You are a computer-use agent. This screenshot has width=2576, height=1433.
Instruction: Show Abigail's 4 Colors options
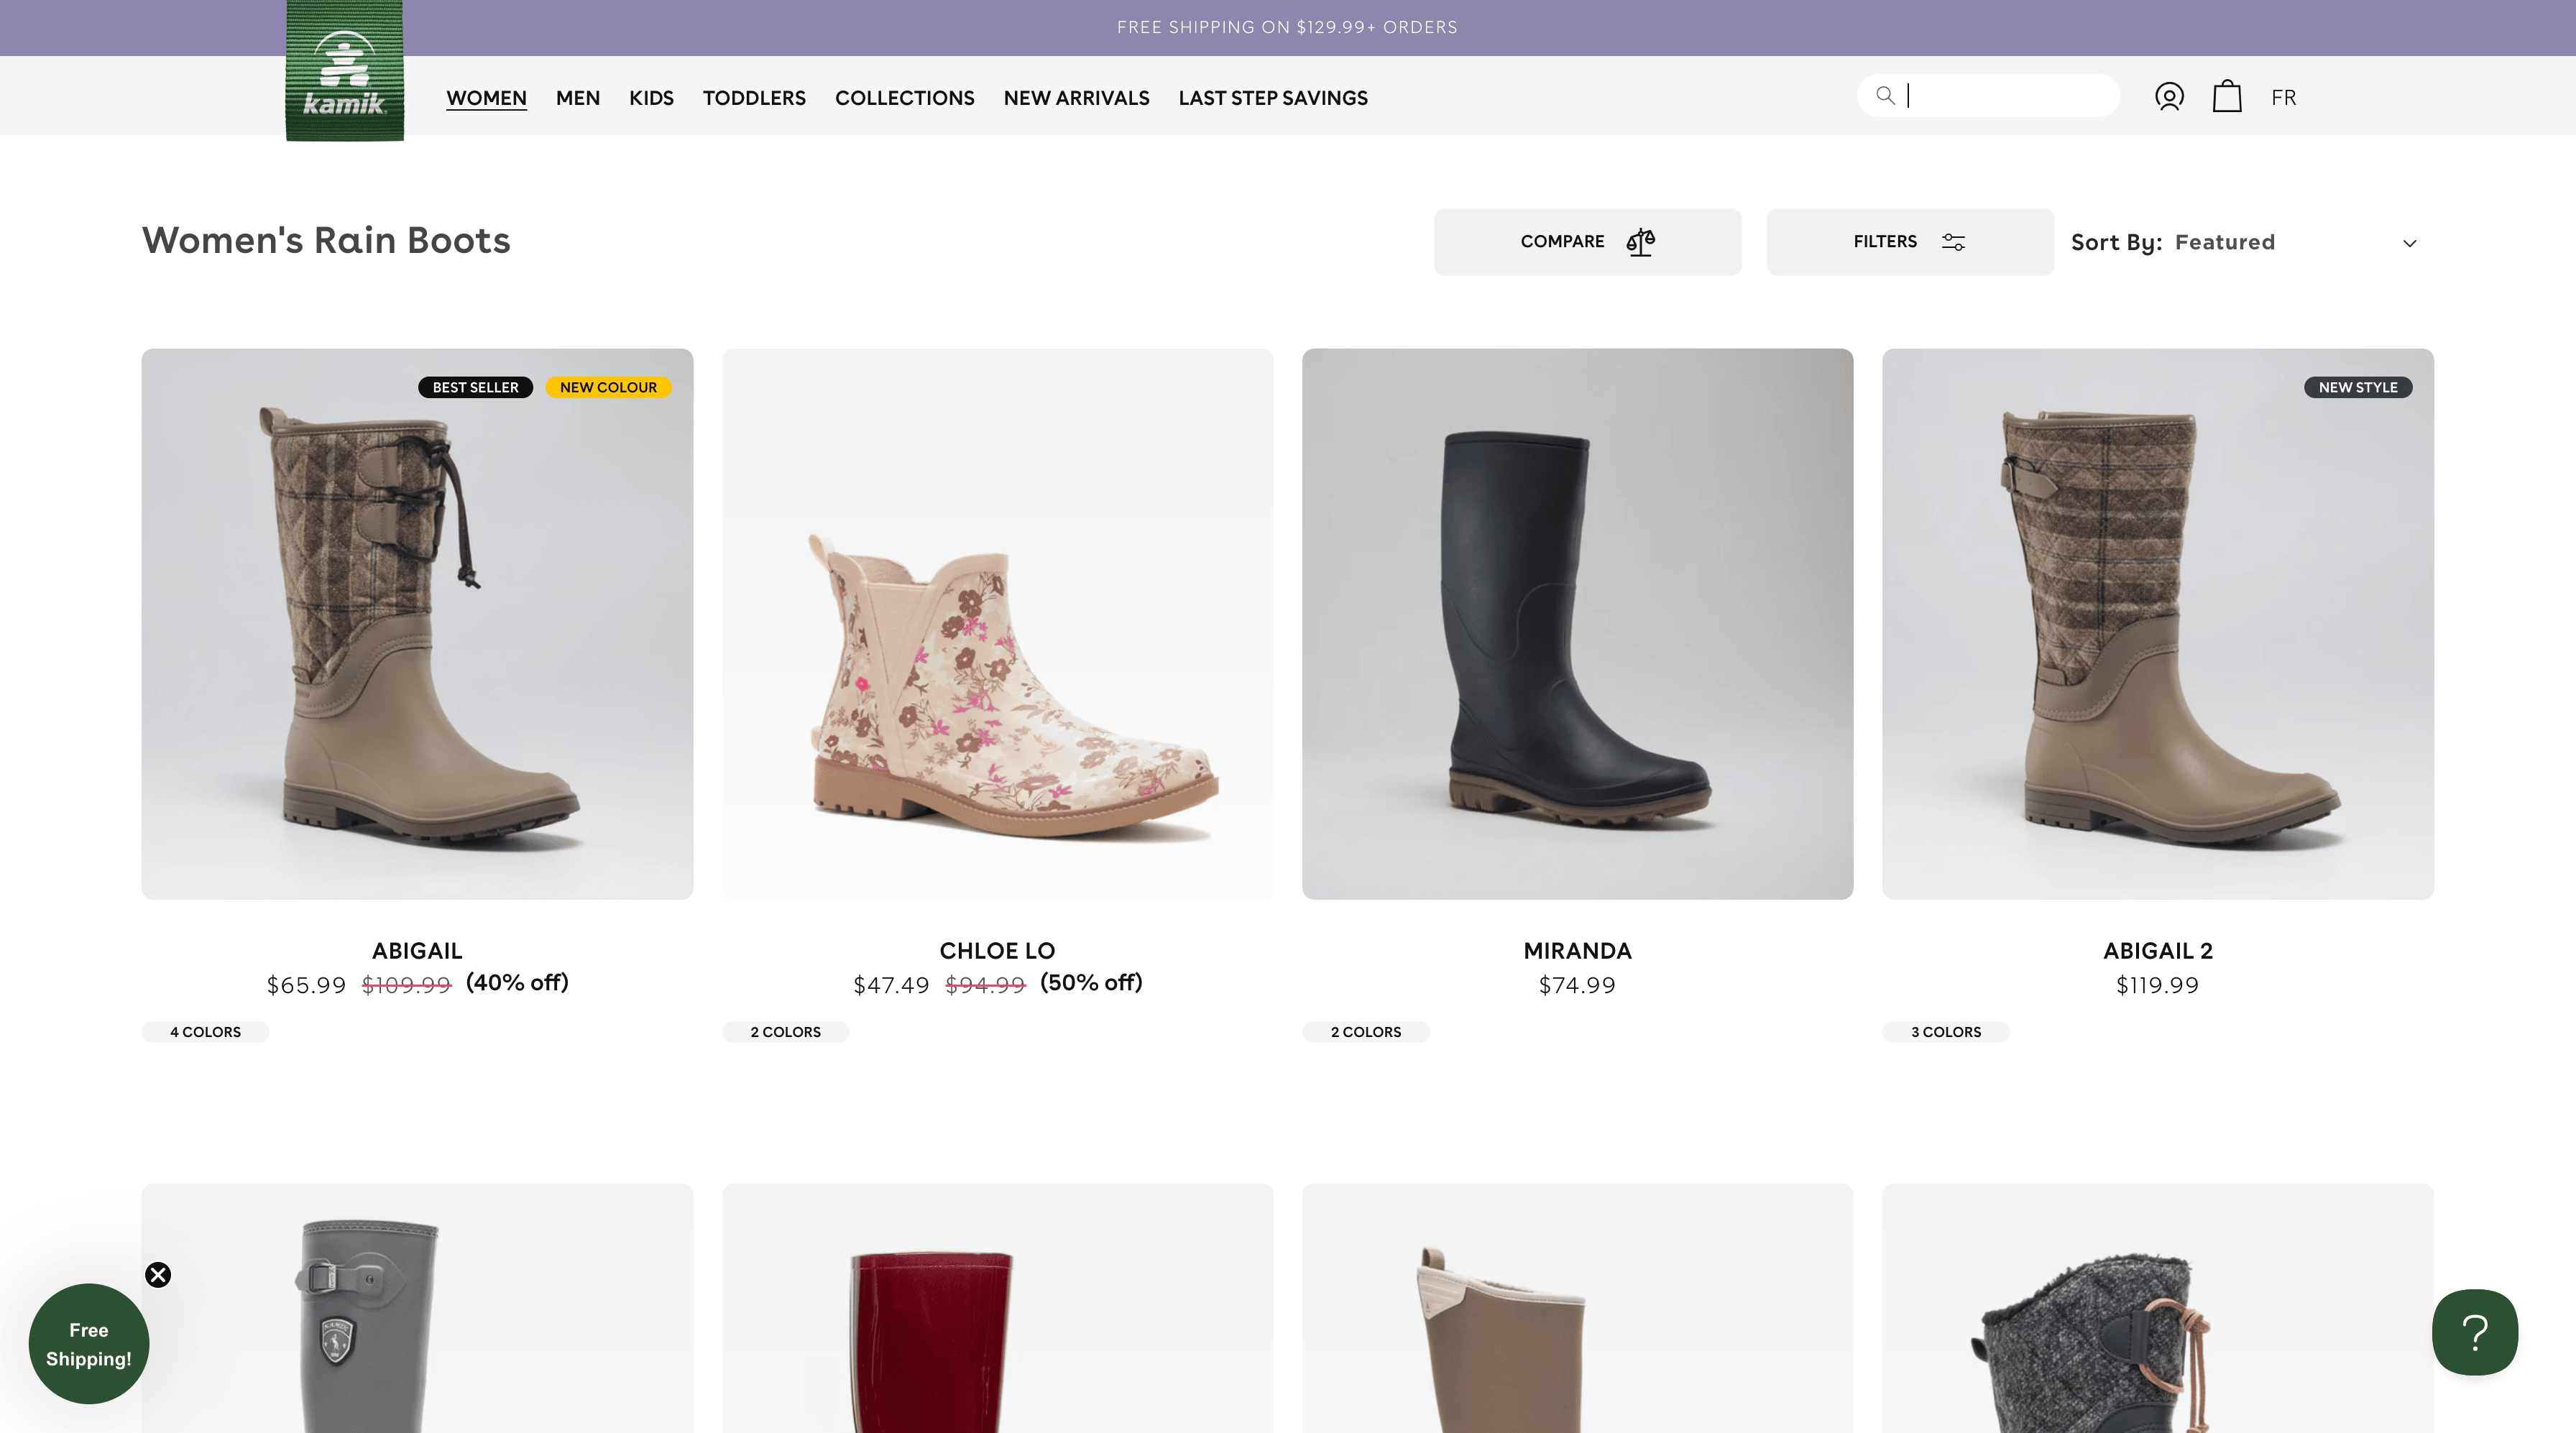coord(205,1032)
